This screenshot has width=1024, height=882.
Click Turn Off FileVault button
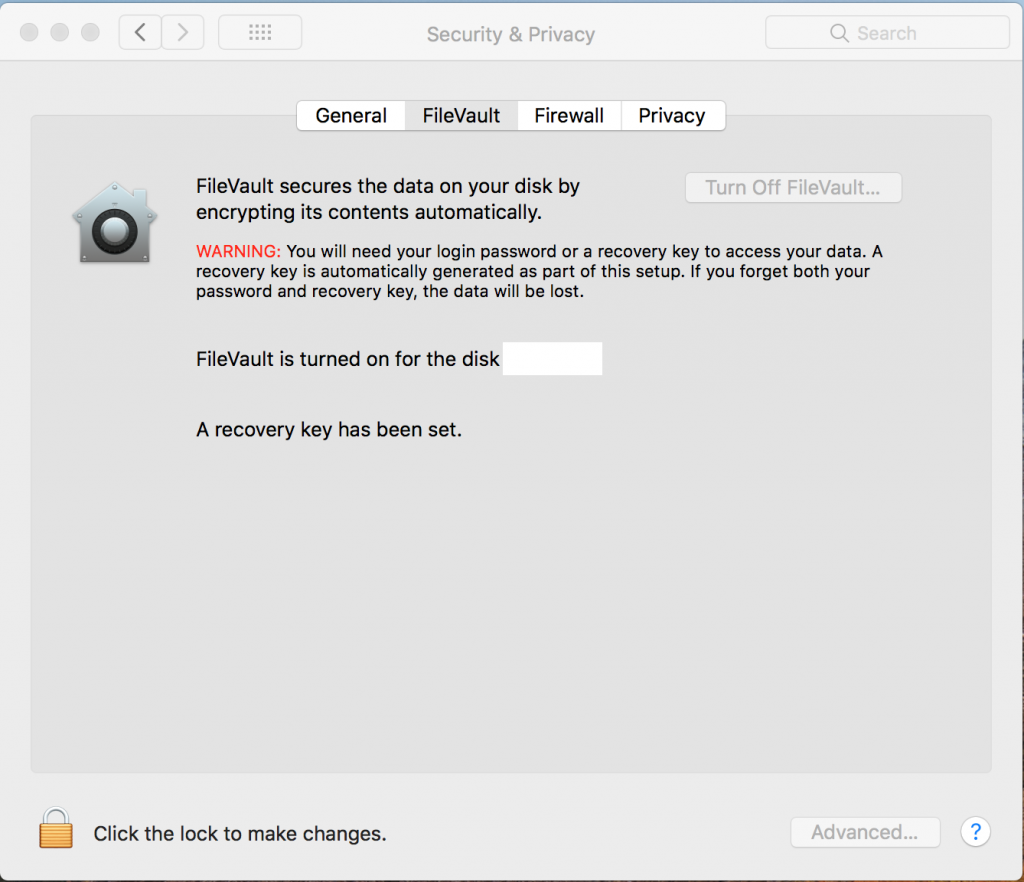(793, 187)
